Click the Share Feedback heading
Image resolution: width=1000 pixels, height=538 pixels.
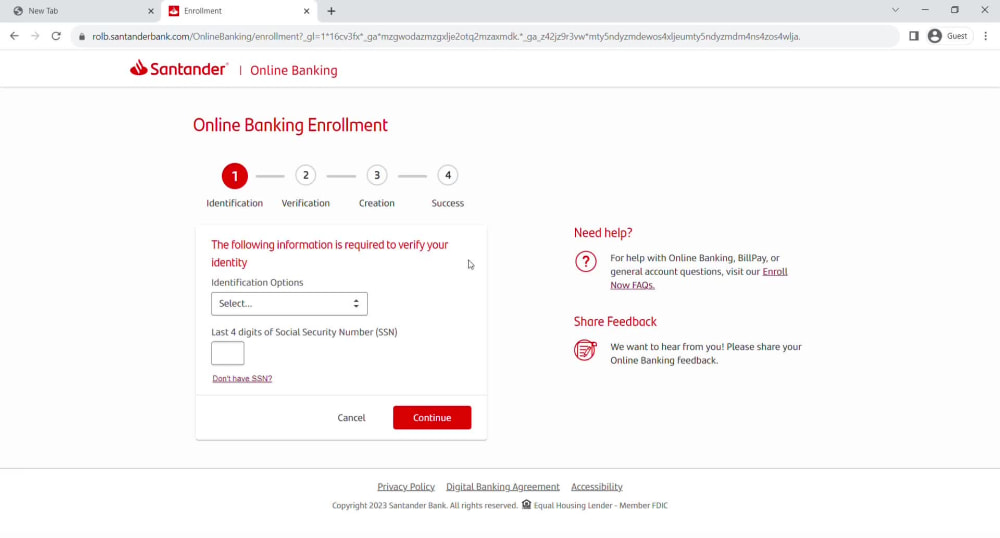(615, 321)
